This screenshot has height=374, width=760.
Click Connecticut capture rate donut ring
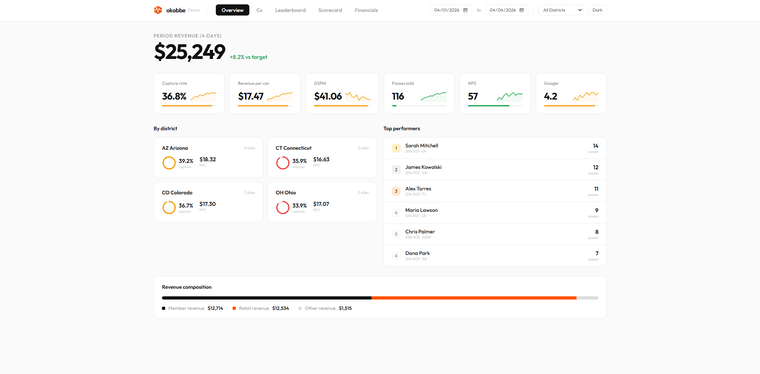(x=283, y=163)
